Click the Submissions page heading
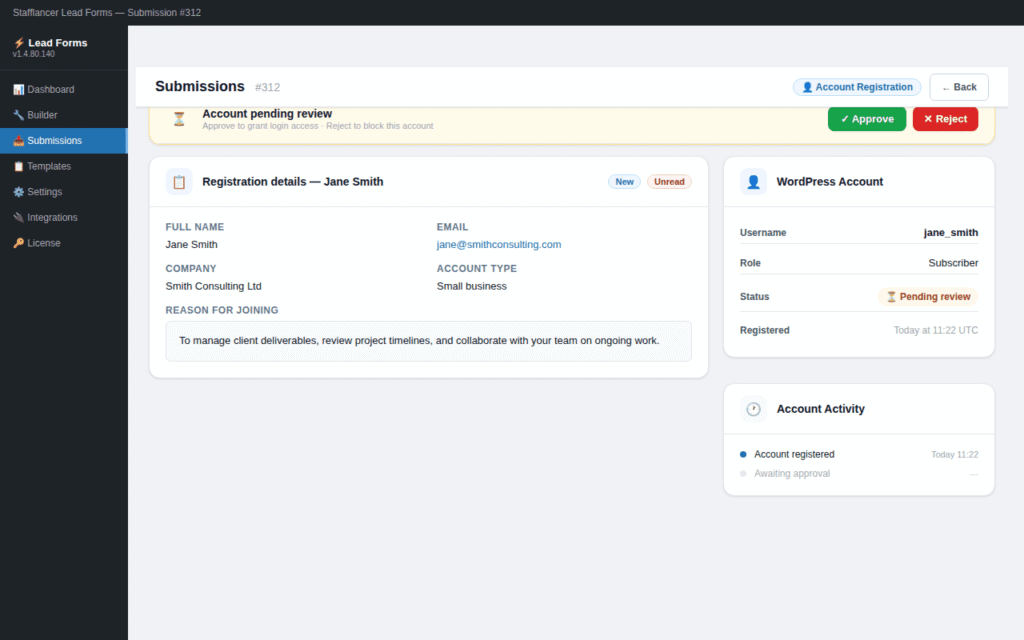The image size is (1024, 640). (200, 86)
